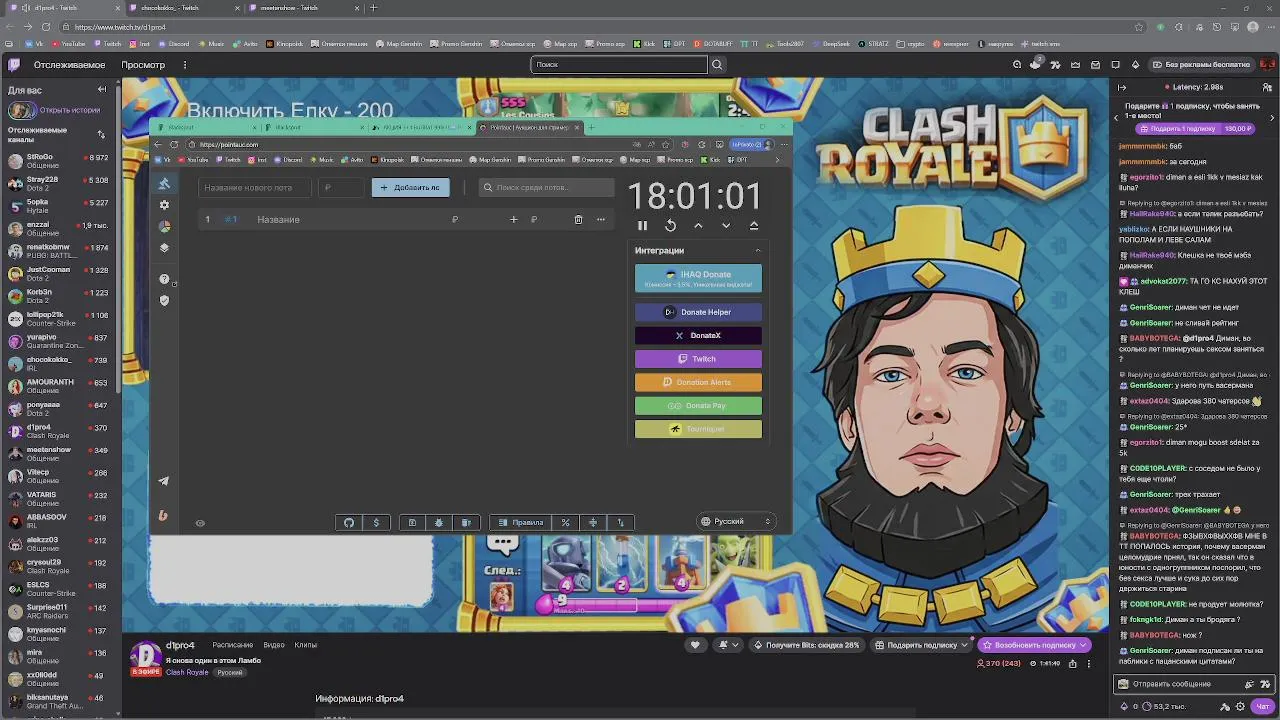Image resolution: width=1280 pixels, height=720 pixels.
Task: Delete the lot with the trash icon
Action: pos(578,219)
